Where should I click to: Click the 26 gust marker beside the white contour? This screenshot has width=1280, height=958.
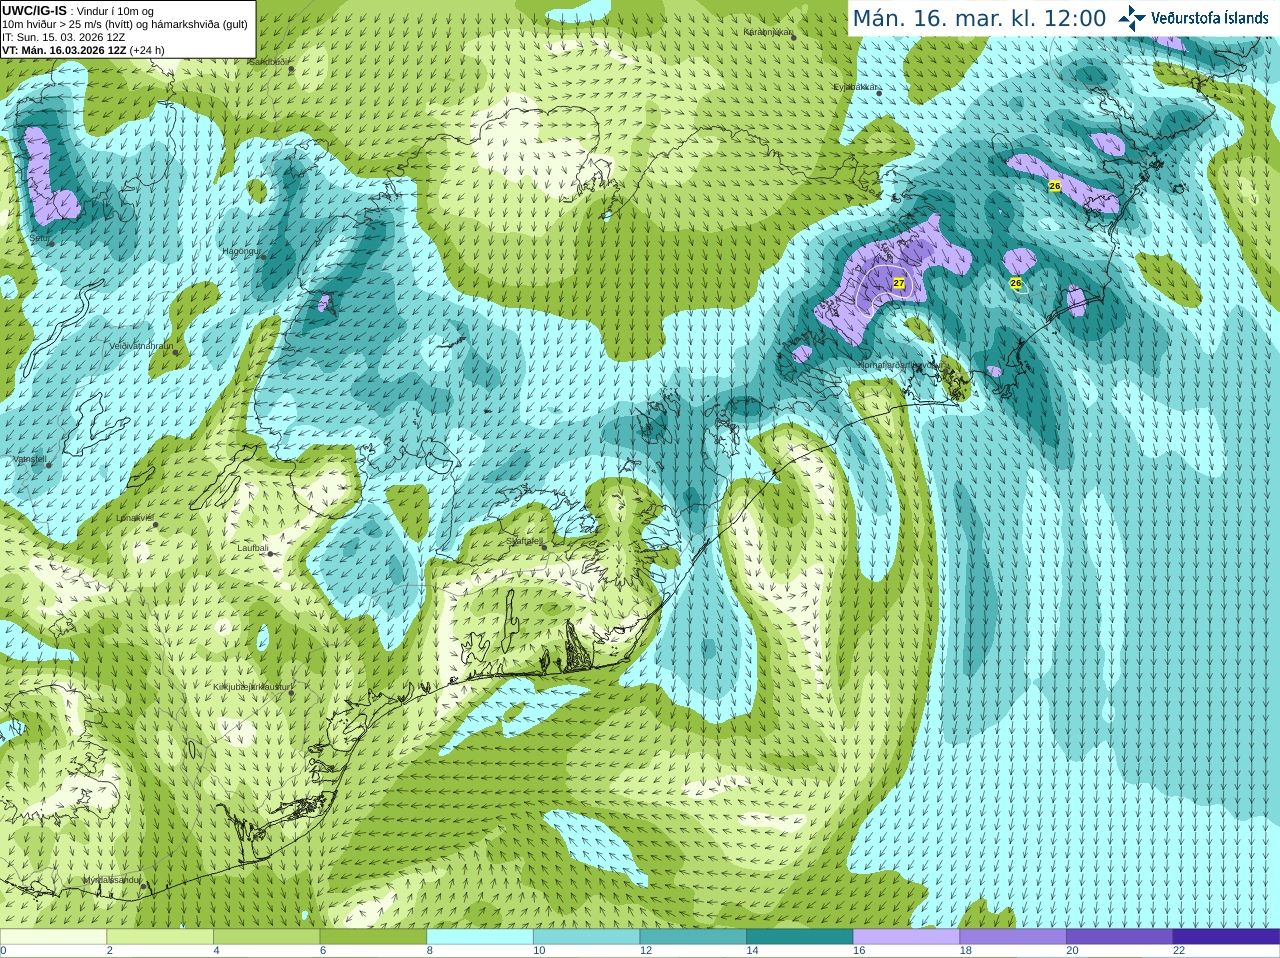tap(1016, 283)
